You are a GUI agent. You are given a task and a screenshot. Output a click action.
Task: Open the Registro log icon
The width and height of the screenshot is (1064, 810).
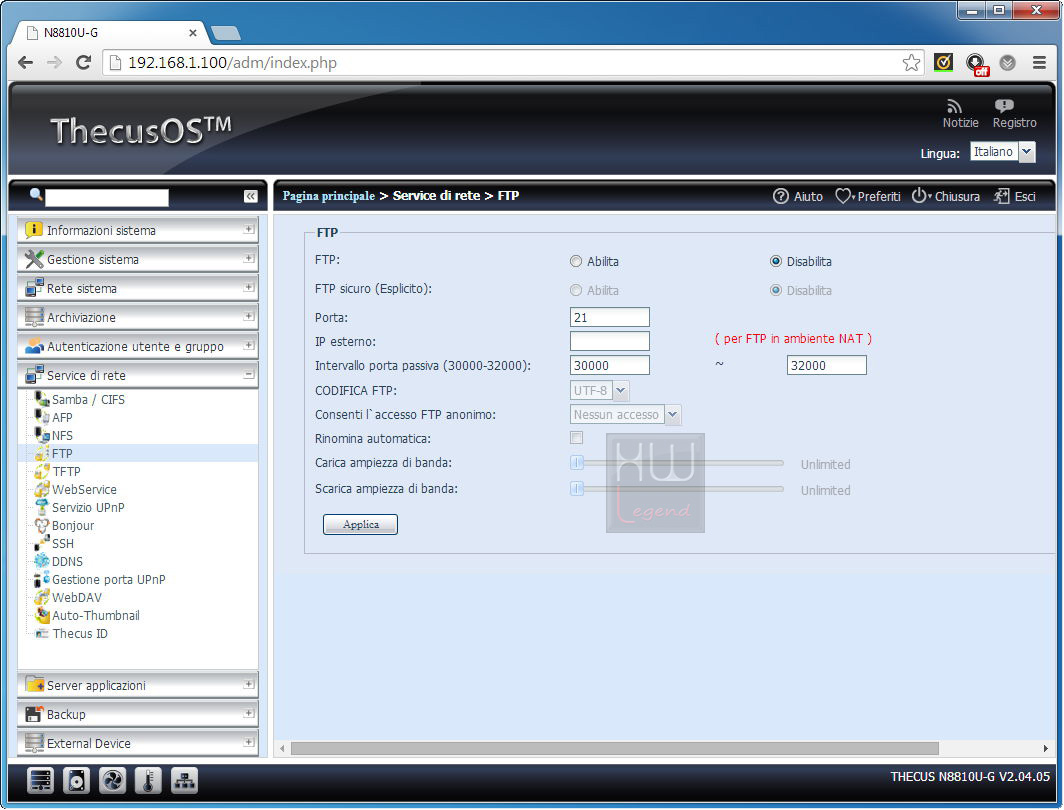click(1004, 106)
